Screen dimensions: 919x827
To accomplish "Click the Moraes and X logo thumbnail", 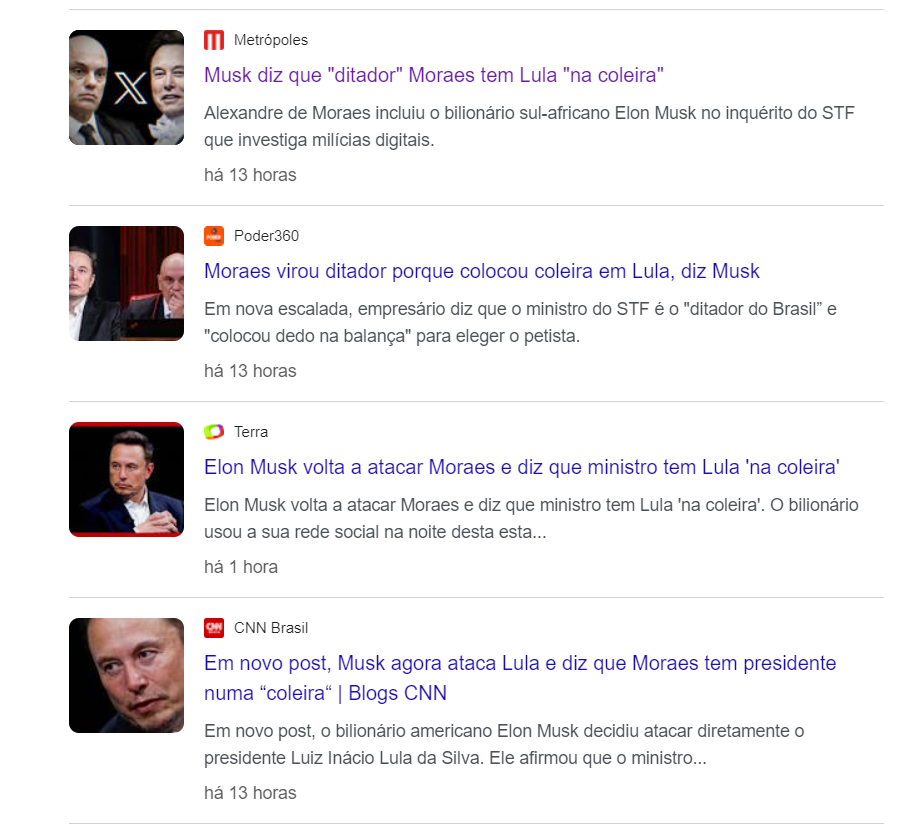I will pyautogui.click(x=127, y=87).
